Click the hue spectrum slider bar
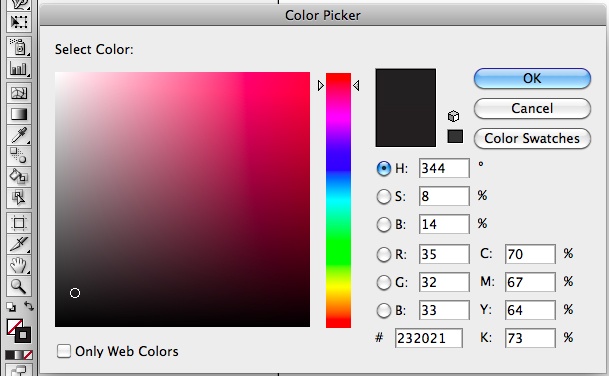The image size is (609, 376). [x=338, y=200]
